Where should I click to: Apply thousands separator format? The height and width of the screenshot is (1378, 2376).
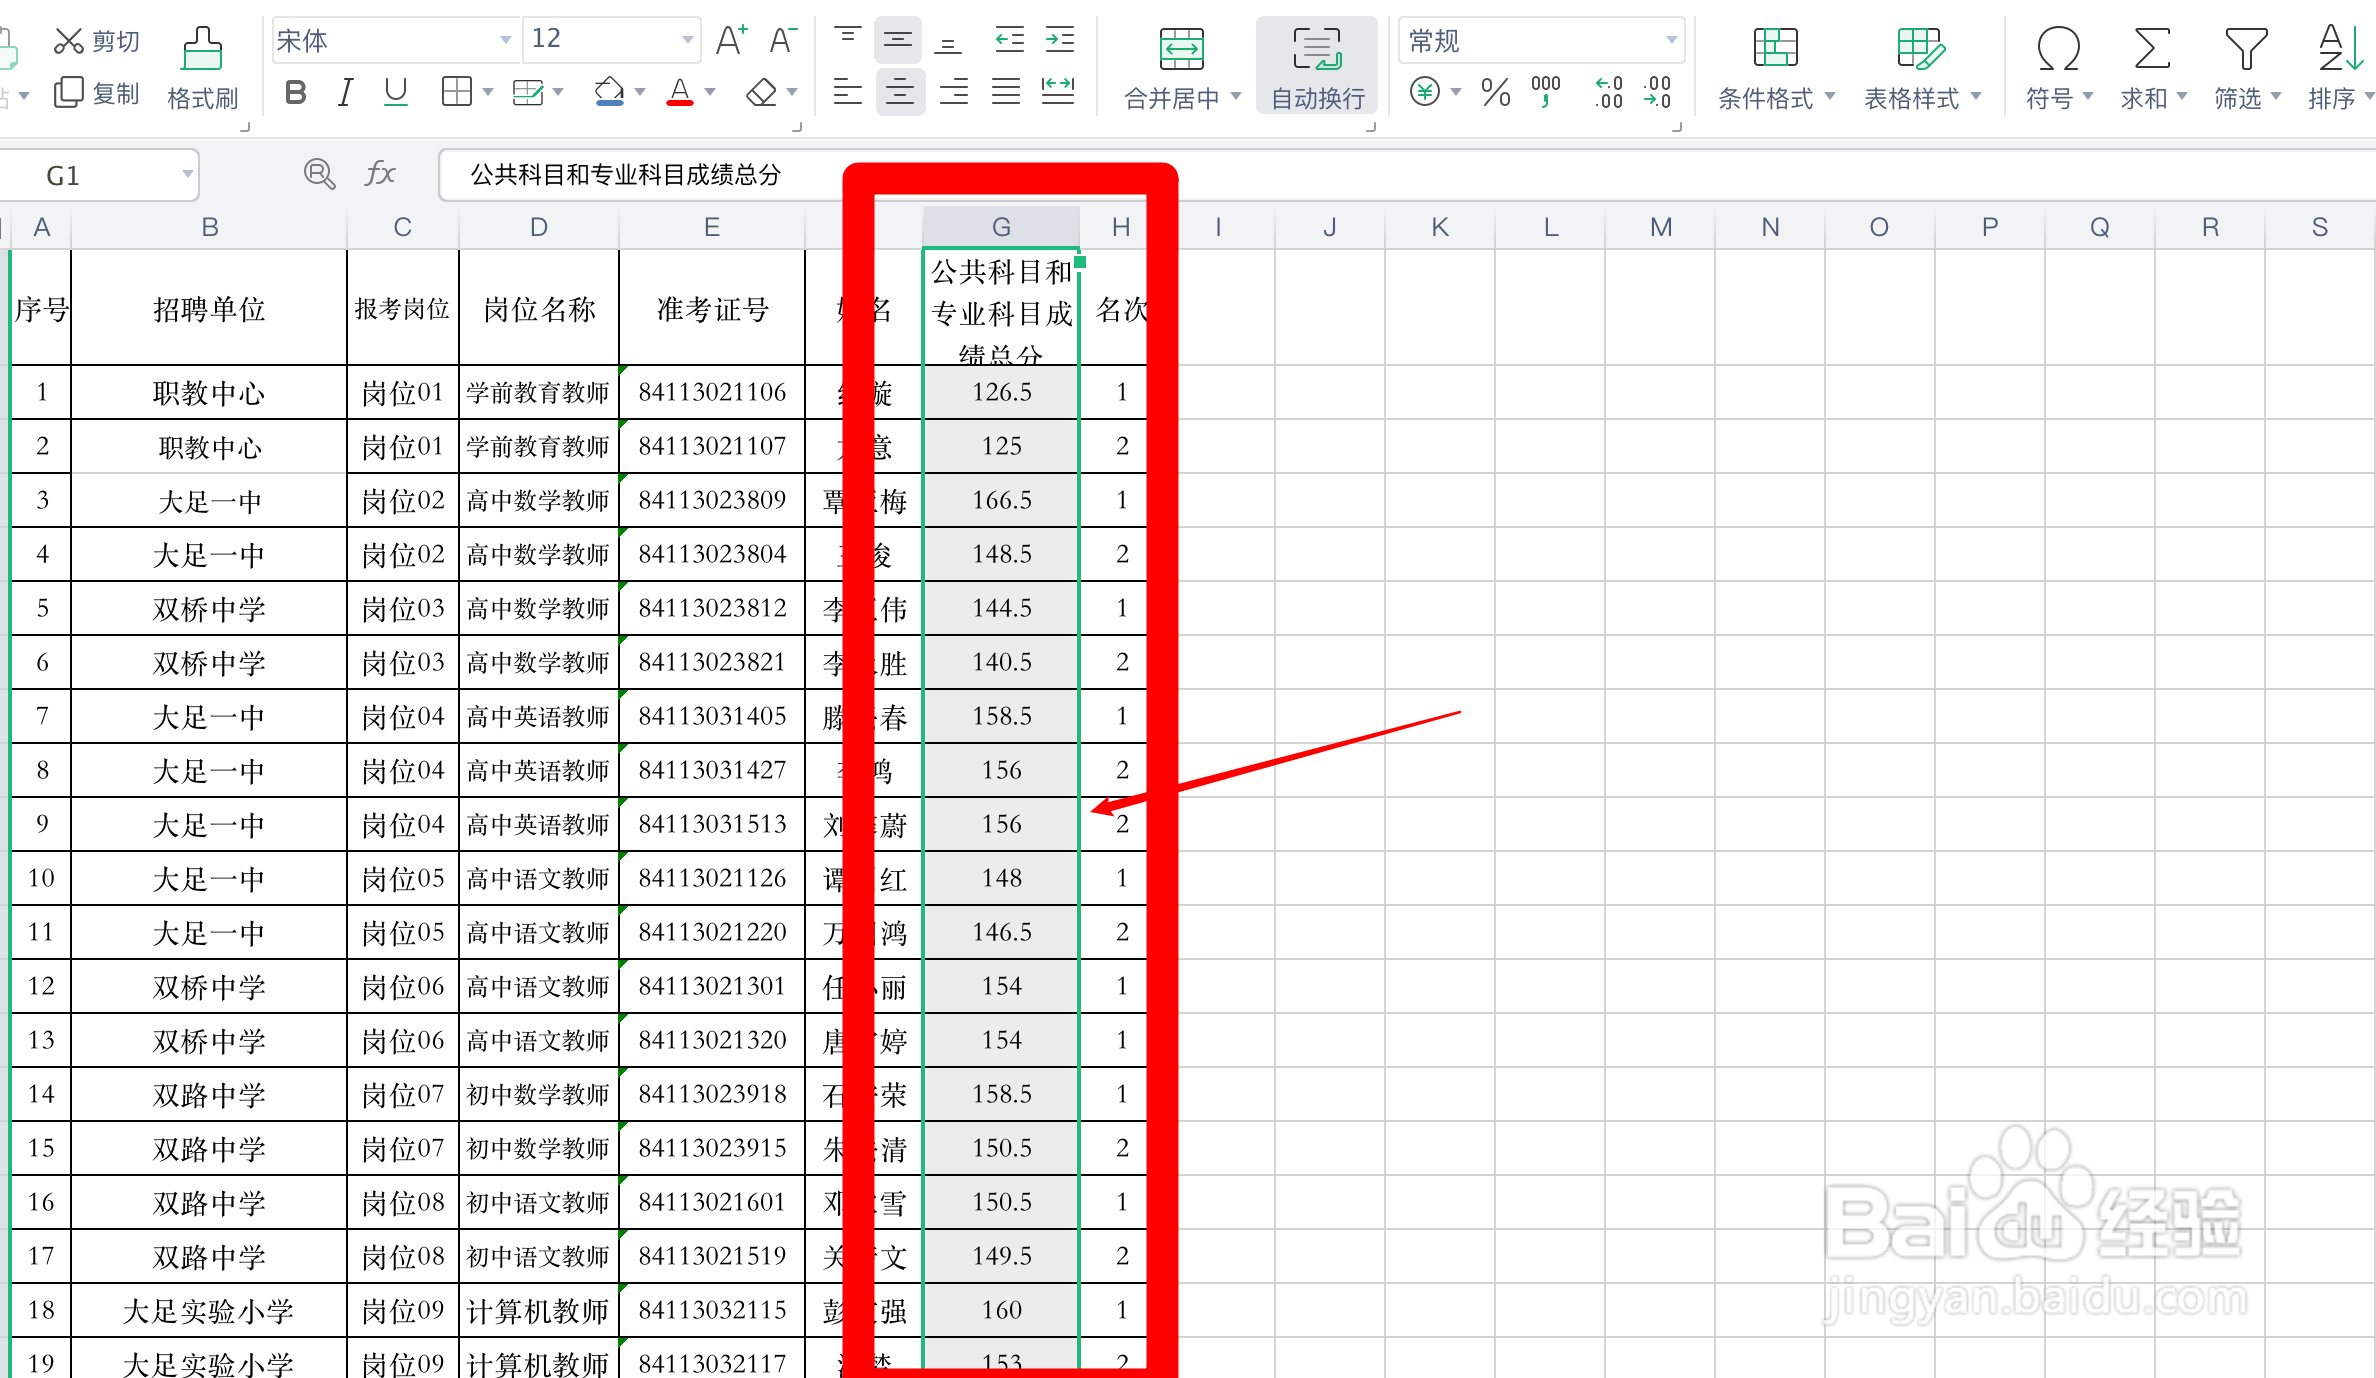pos(1546,93)
